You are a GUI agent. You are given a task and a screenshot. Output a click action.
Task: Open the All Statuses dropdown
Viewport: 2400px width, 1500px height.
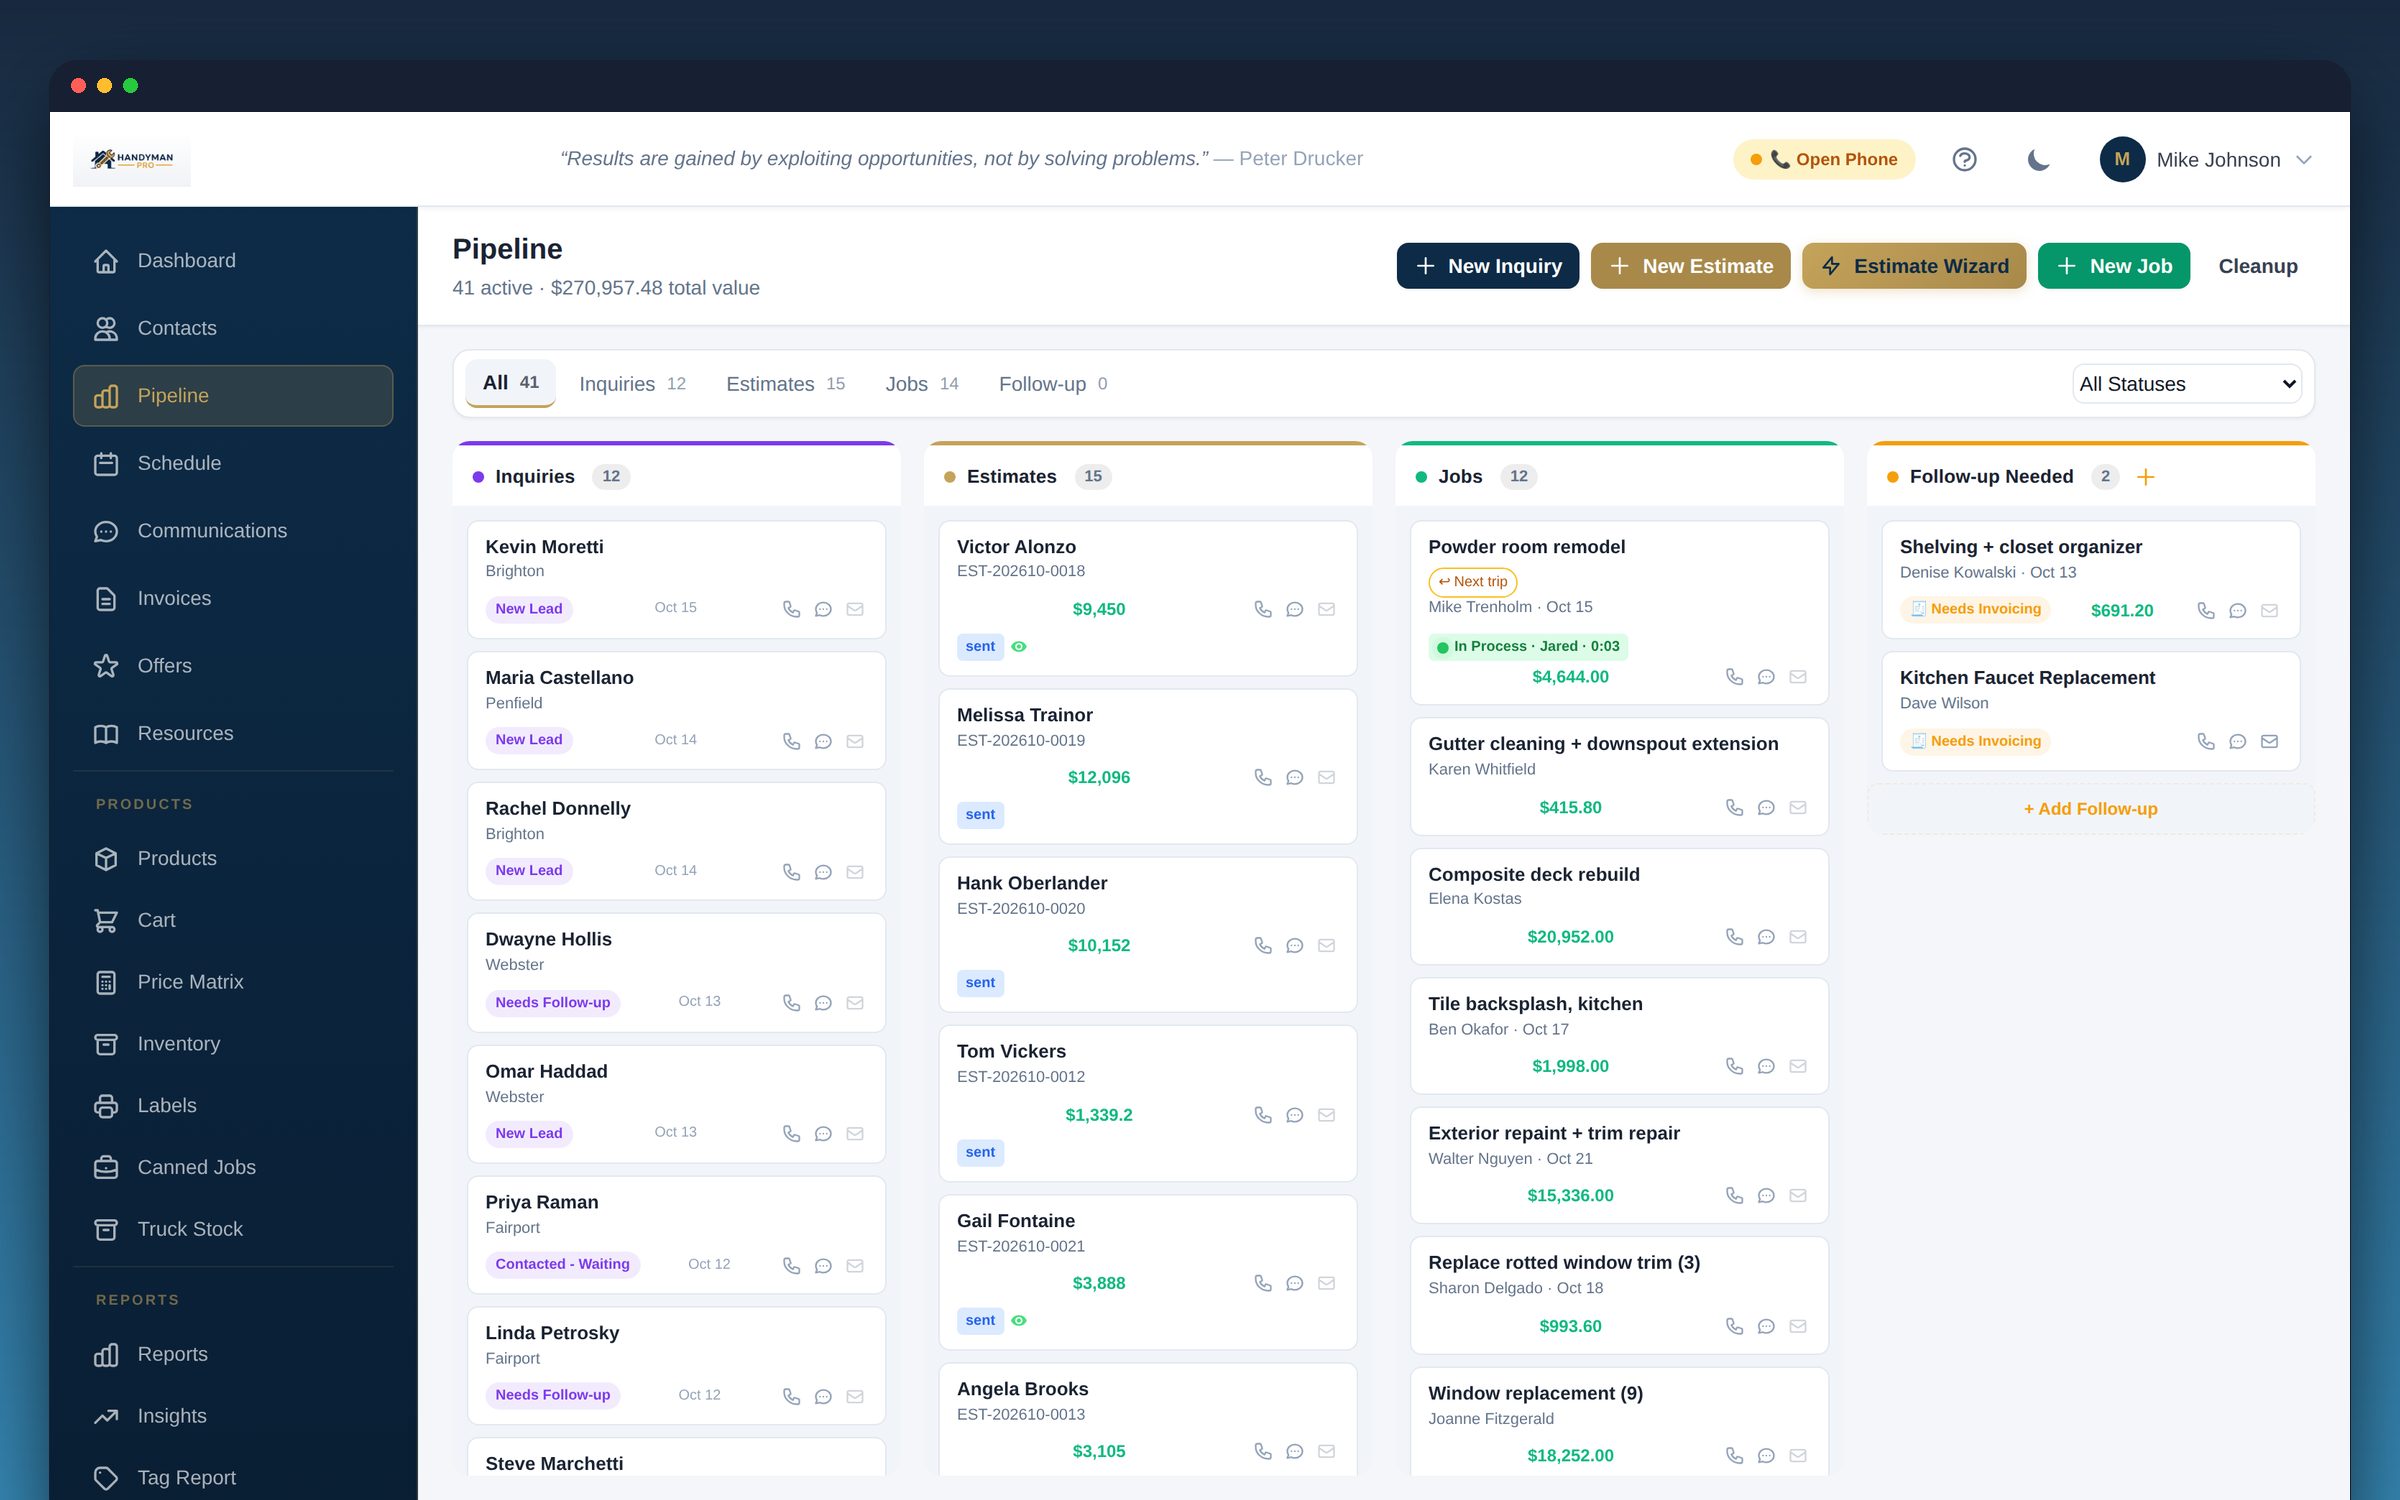click(2187, 384)
